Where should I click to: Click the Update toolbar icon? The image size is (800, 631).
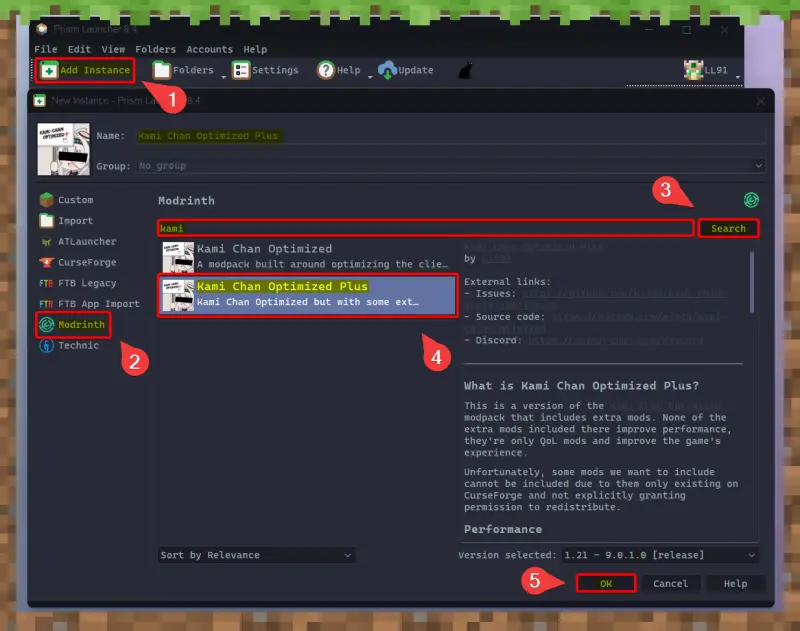click(x=389, y=70)
